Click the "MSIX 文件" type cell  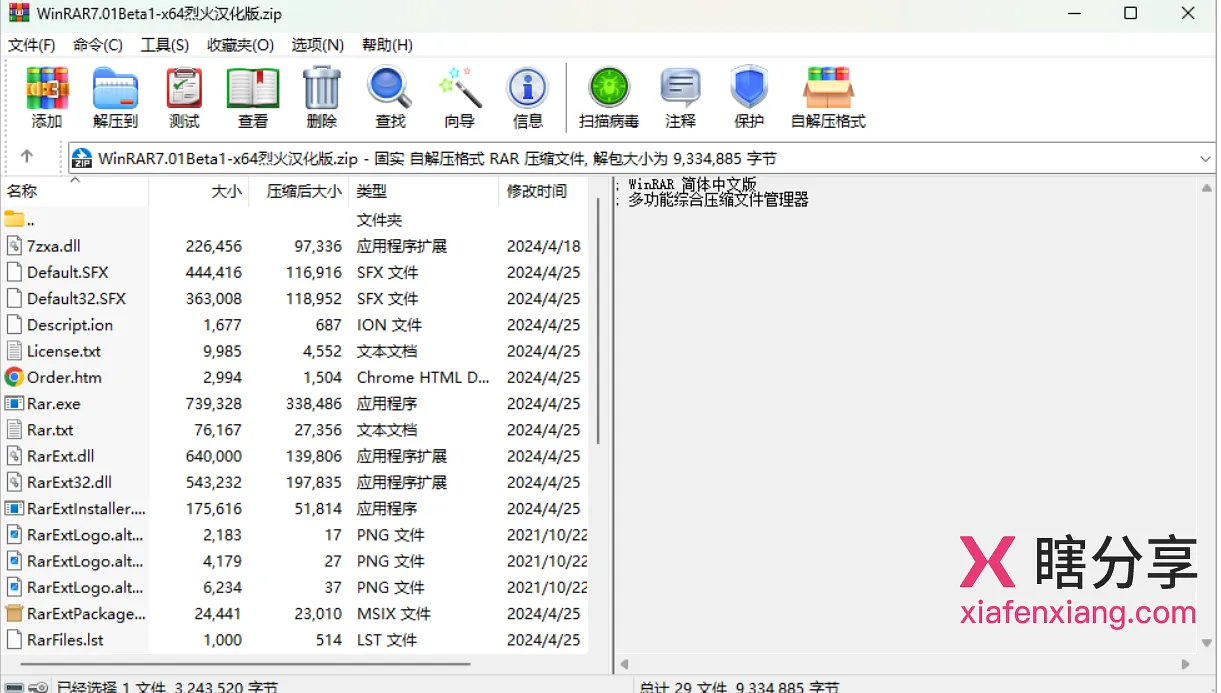coord(393,614)
